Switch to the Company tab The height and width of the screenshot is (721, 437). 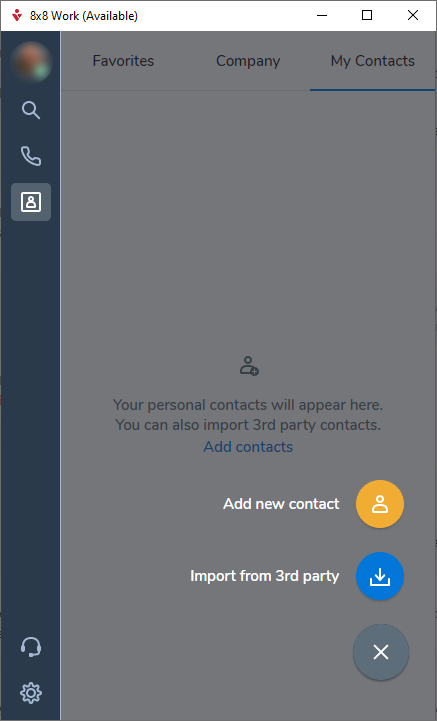tap(248, 61)
